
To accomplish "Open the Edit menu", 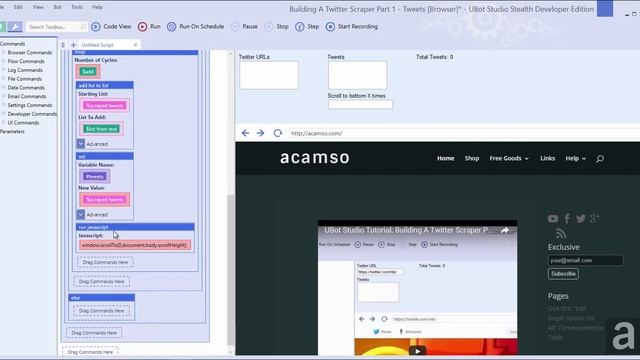I will coord(18,7).
